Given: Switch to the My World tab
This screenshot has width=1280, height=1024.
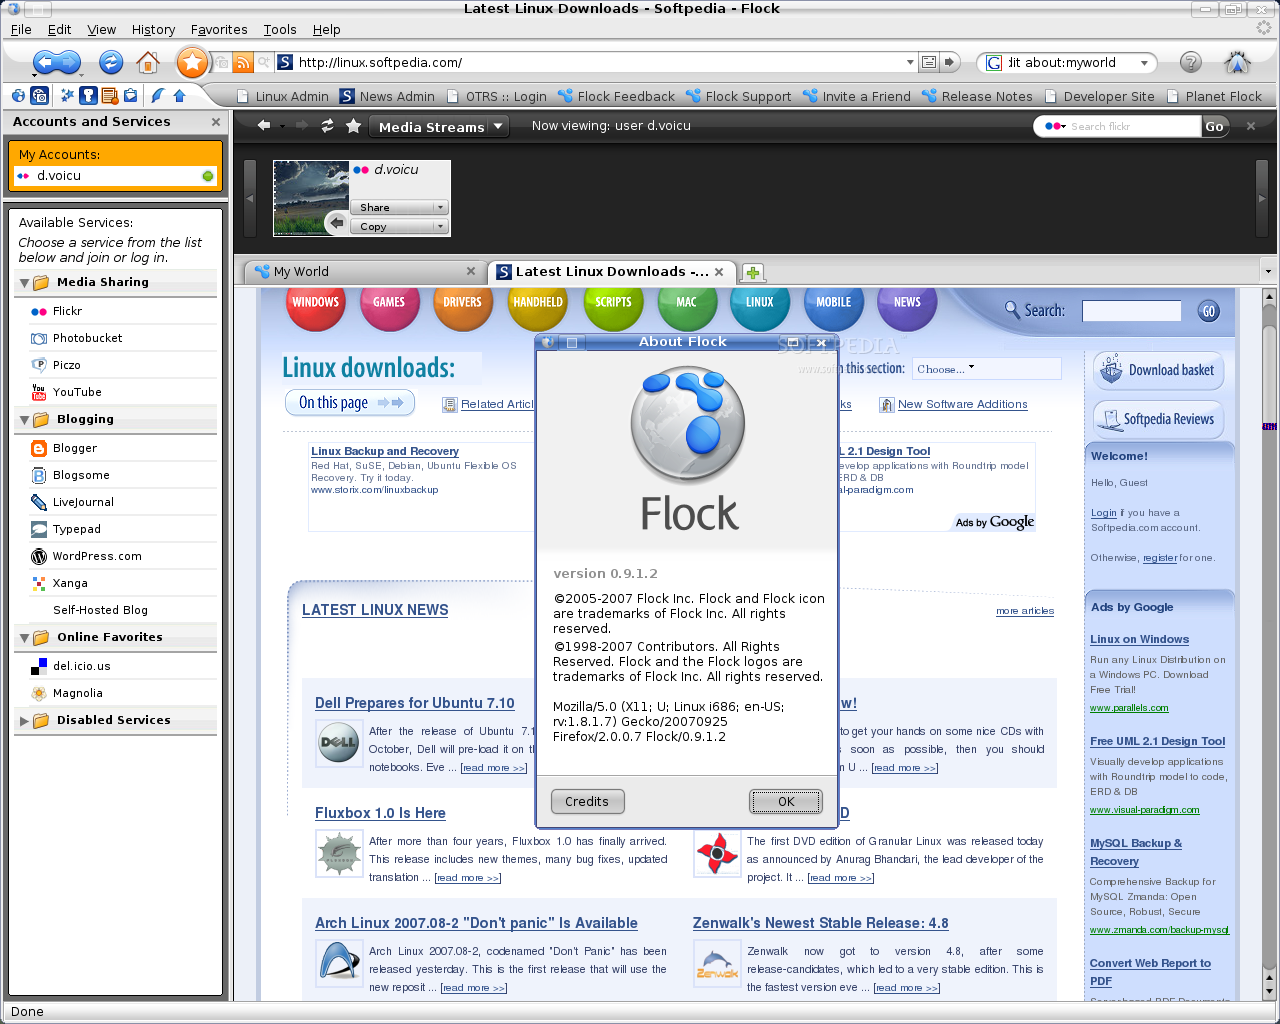Looking at the screenshot, I should (x=365, y=272).
